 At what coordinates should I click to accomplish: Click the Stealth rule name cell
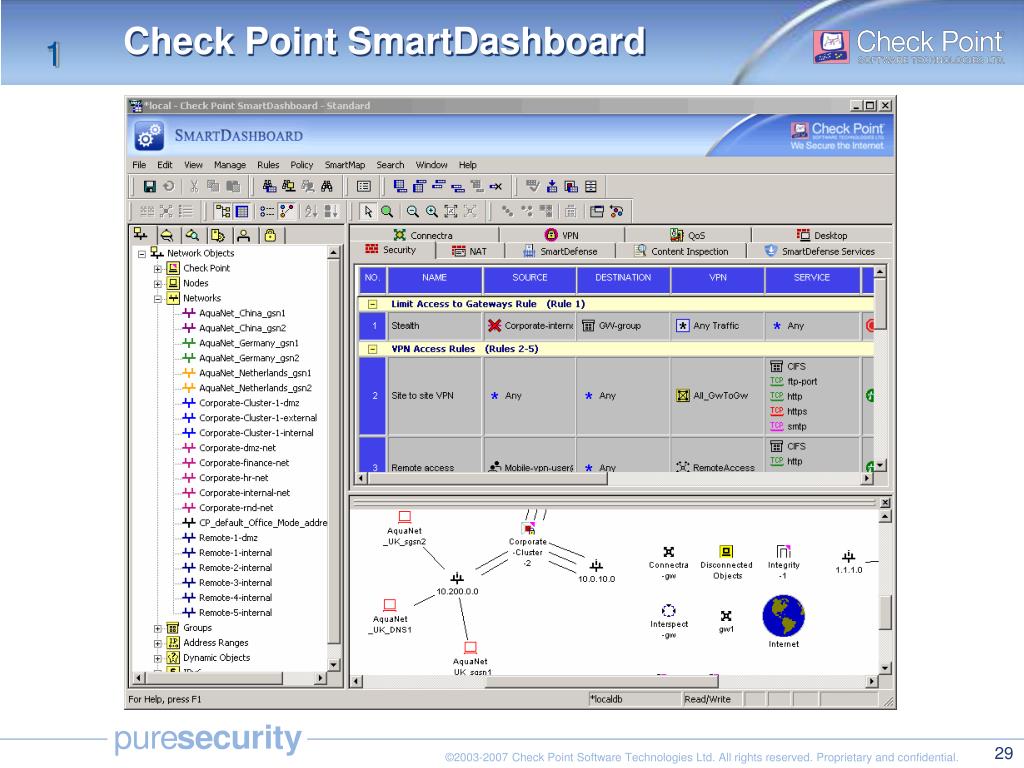coord(436,326)
